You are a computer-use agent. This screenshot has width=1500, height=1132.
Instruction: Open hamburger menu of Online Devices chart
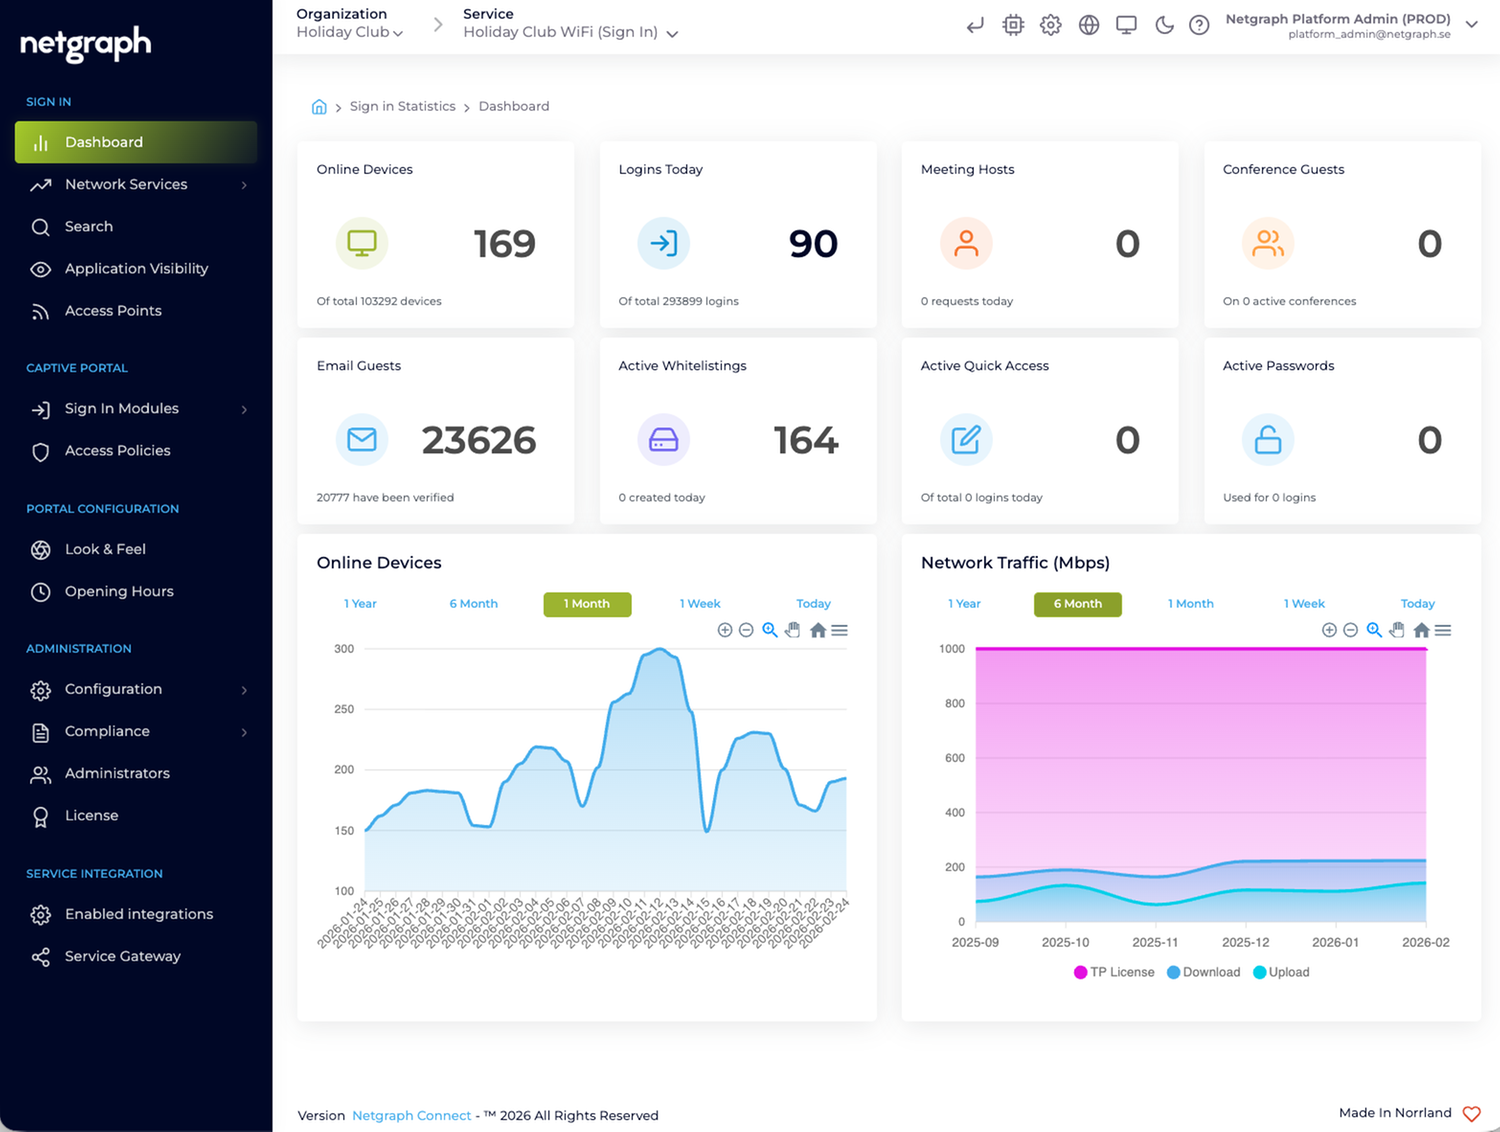point(840,630)
